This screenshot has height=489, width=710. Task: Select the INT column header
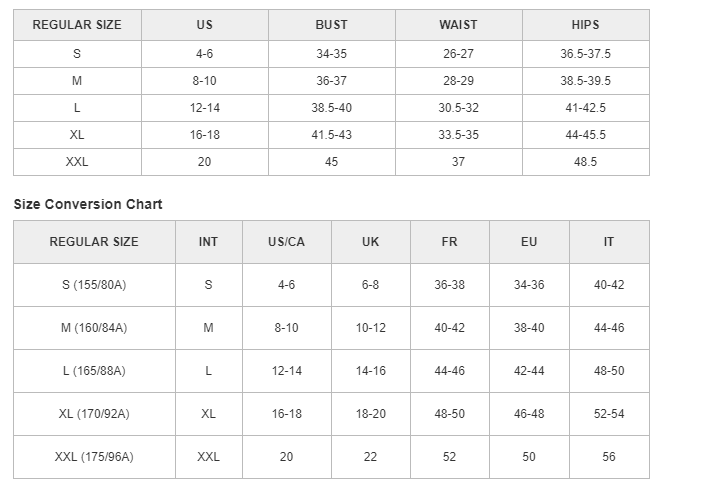208,242
